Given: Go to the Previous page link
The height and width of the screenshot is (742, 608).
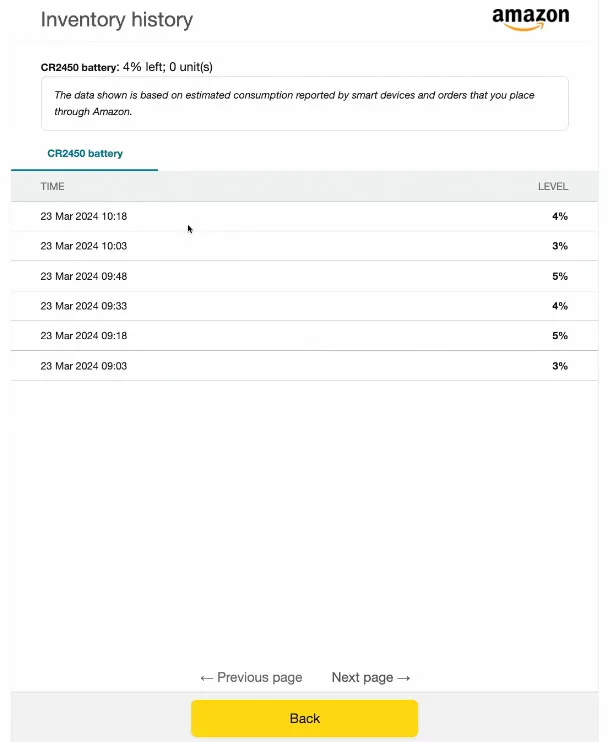Looking at the screenshot, I should point(251,677).
